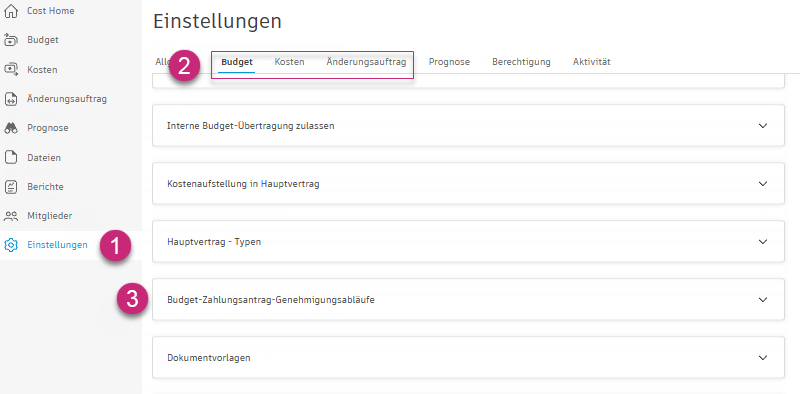This screenshot has height=394, width=800.
Task: Go to Budget in the sidebar
Action: click(x=43, y=40)
